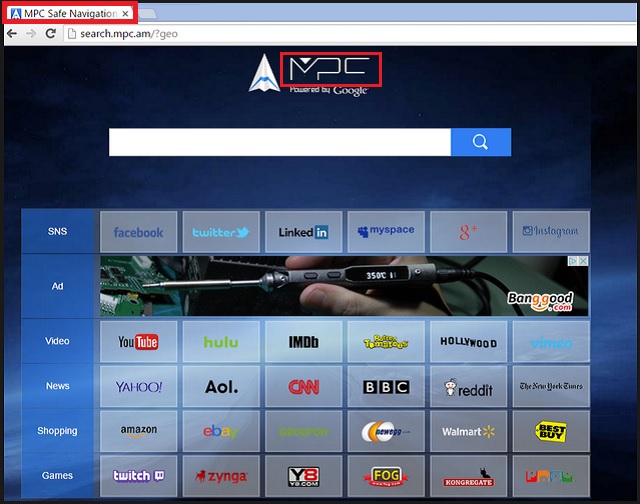Click the browser forward arrow
The image size is (640, 504).
click(31, 33)
